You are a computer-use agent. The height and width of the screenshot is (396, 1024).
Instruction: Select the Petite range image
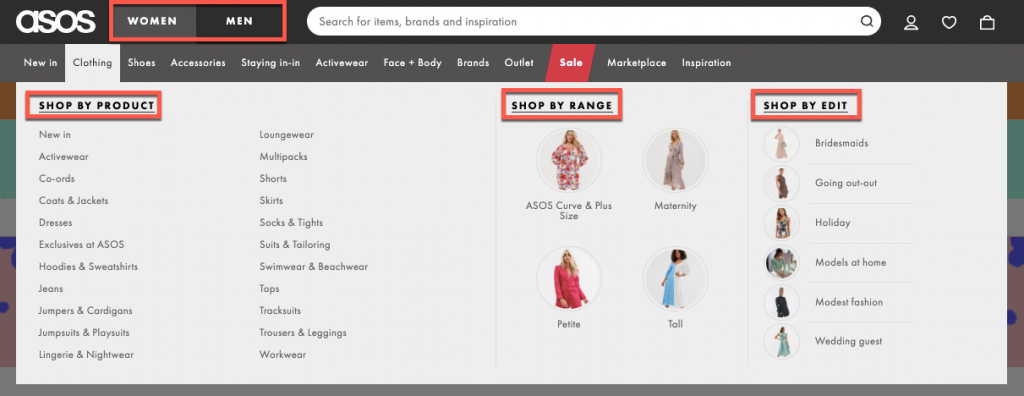pos(569,279)
